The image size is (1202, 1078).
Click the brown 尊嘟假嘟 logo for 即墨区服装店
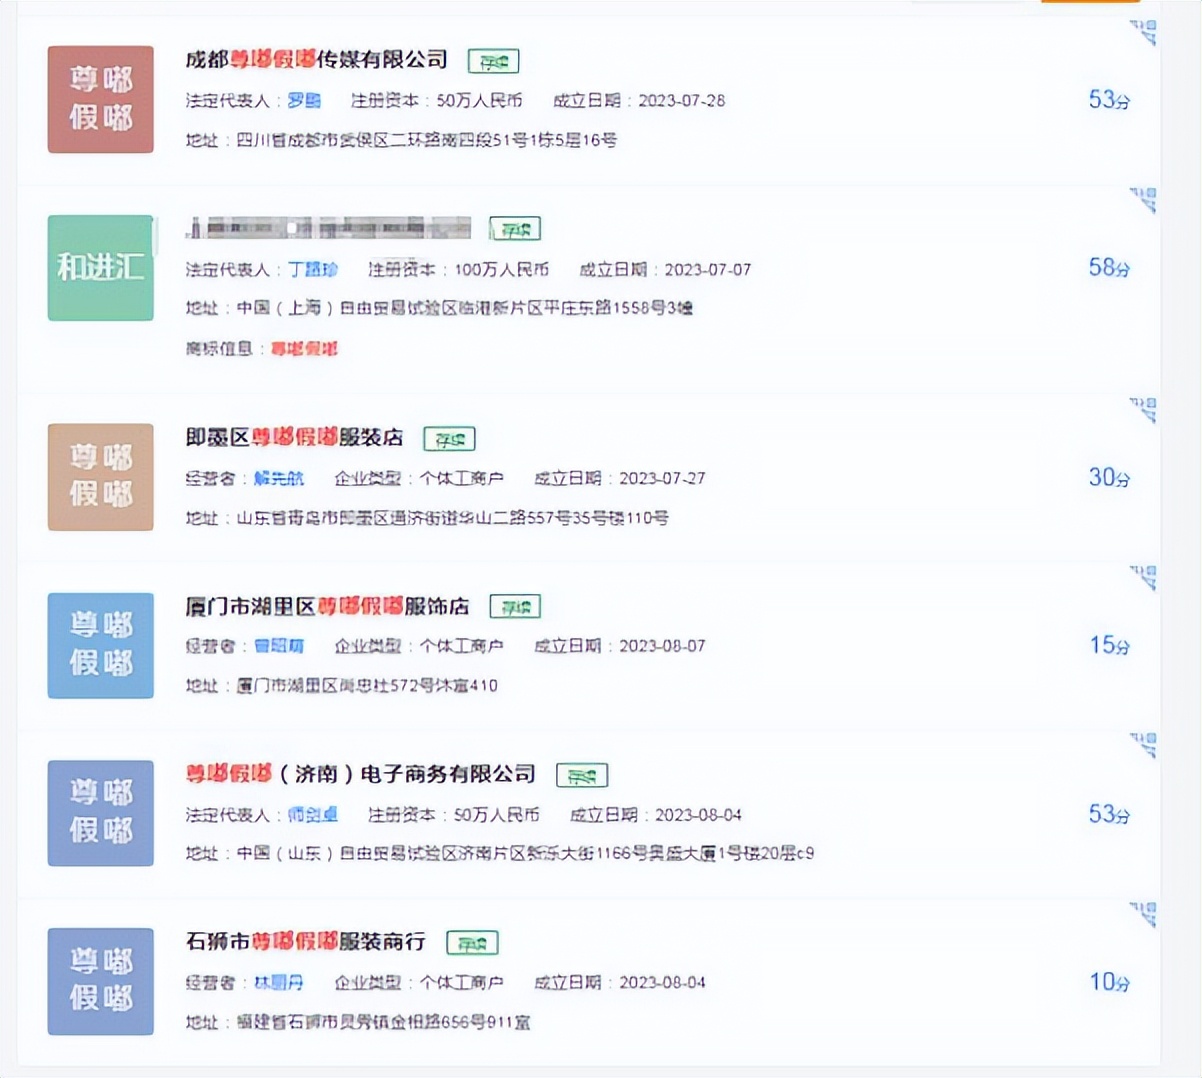pos(100,477)
